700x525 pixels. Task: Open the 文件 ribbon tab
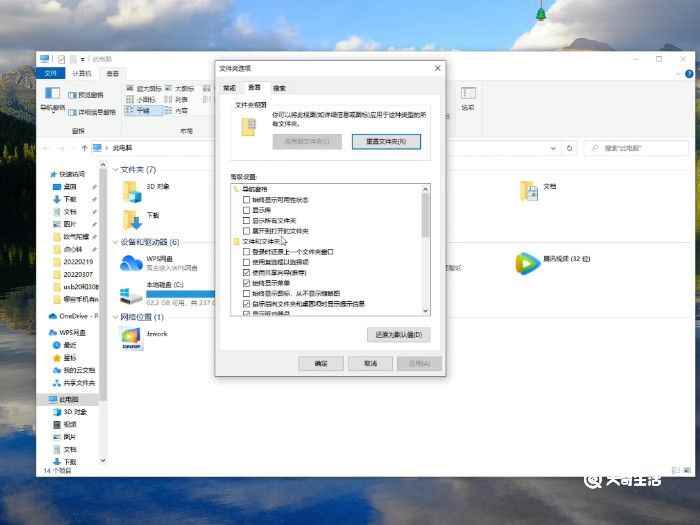click(x=50, y=73)
